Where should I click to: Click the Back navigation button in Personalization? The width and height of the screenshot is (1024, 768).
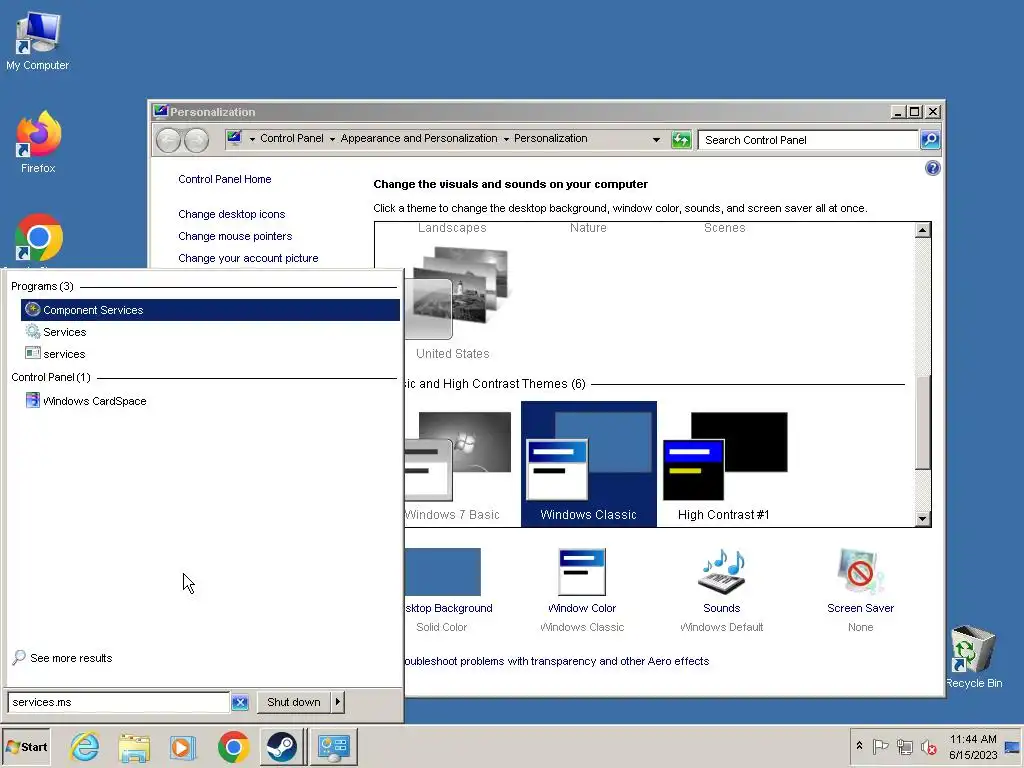[168, 140]
